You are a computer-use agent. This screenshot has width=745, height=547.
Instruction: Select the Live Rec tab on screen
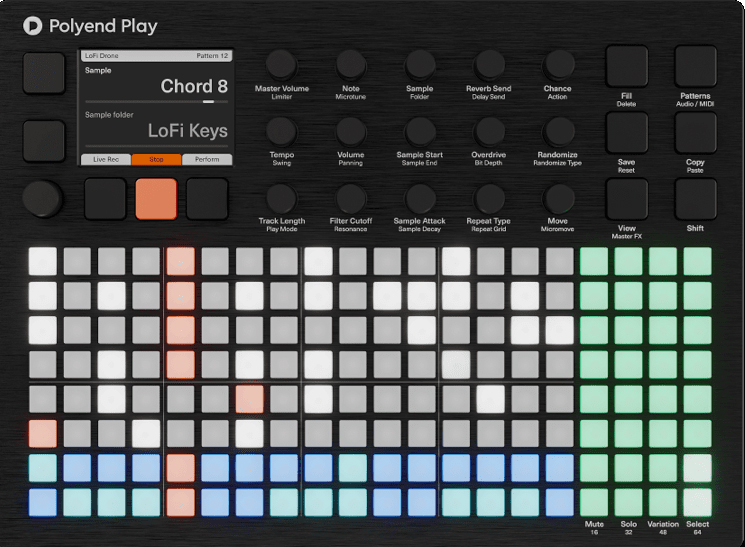pyautogui.click(x=105, y=159)
